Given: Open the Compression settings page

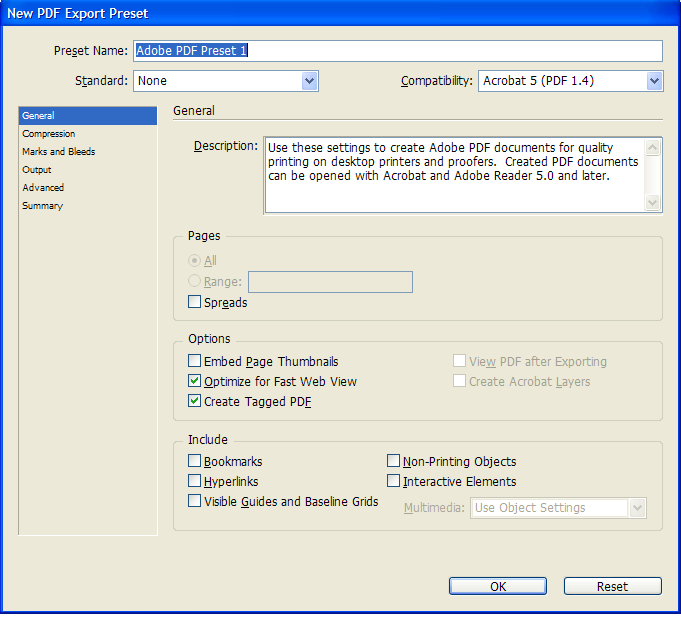Looking at the screenshot, I should (88, 134).
